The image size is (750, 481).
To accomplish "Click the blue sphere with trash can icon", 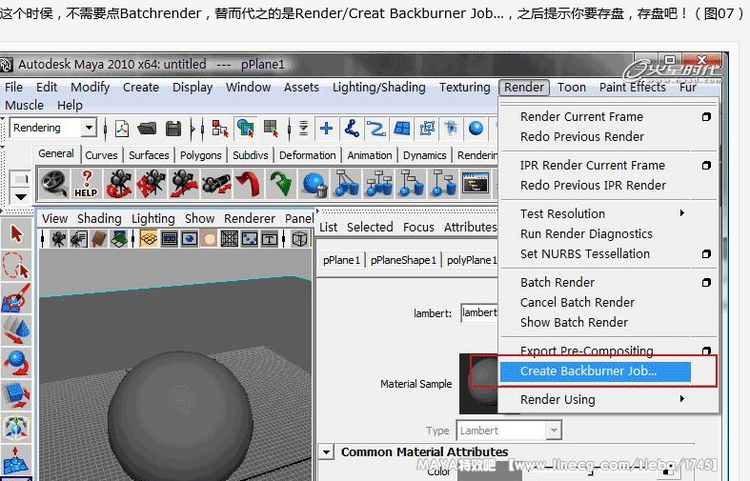I will tap(314, 184).
